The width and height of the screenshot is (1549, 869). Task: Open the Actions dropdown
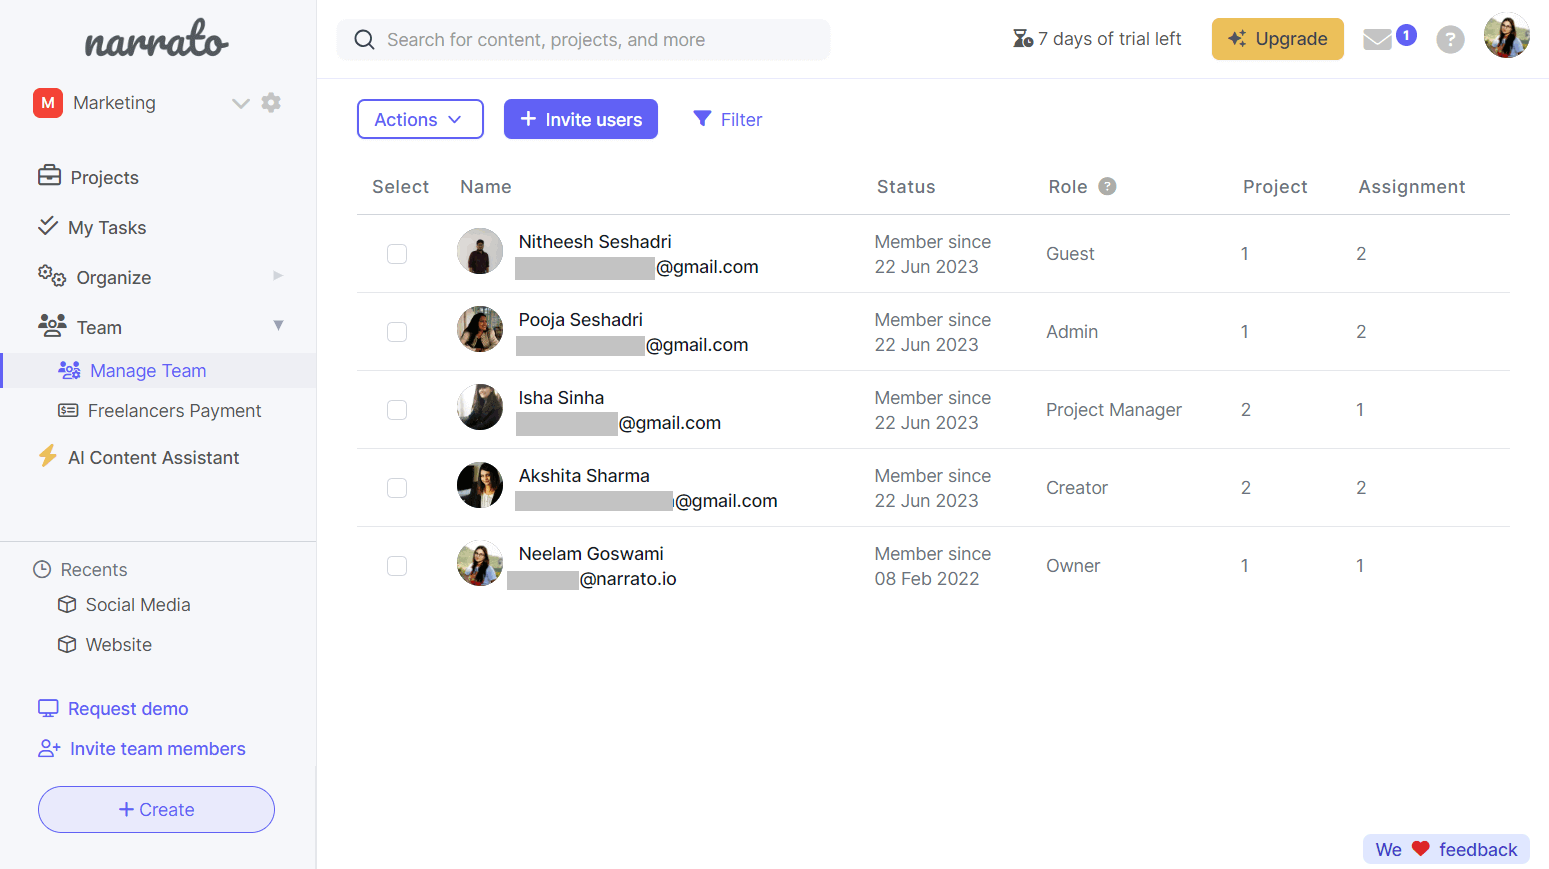[420, 119]
